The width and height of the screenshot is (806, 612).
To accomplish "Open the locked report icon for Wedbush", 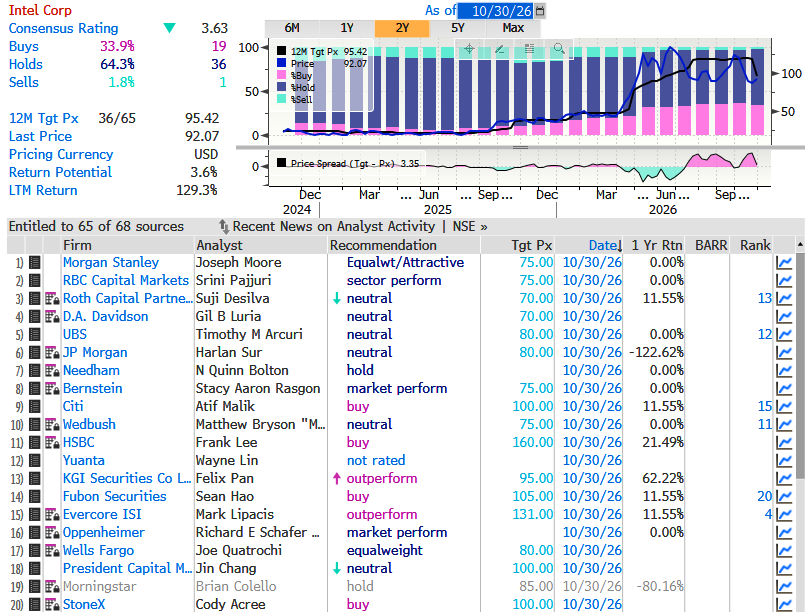I will click(x=52, y=424).
